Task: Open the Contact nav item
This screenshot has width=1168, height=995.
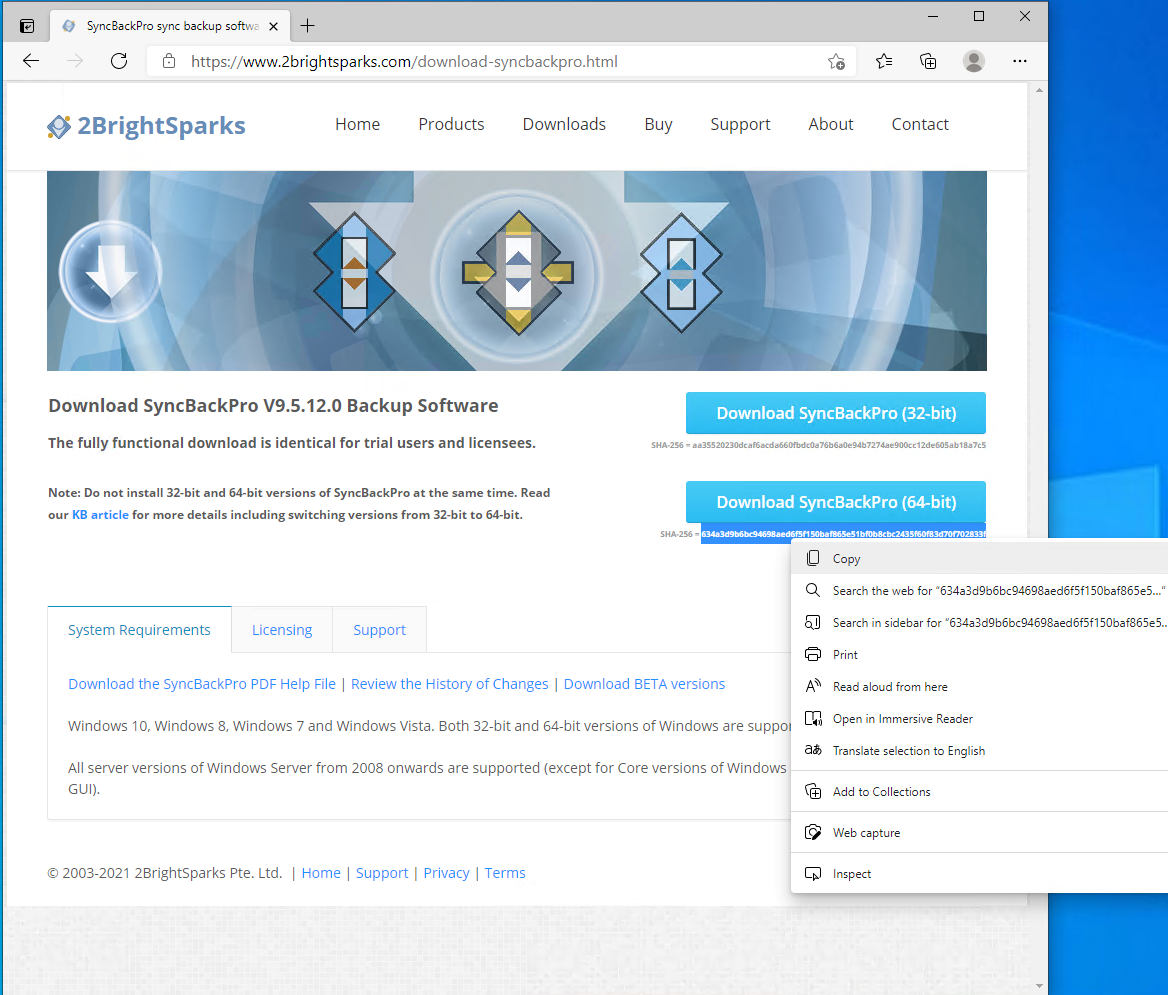Action: (920, 124)
